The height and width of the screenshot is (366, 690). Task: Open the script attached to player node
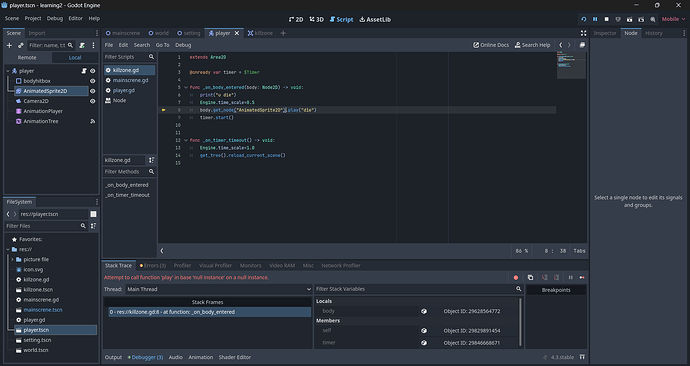[x=84, y=71]
